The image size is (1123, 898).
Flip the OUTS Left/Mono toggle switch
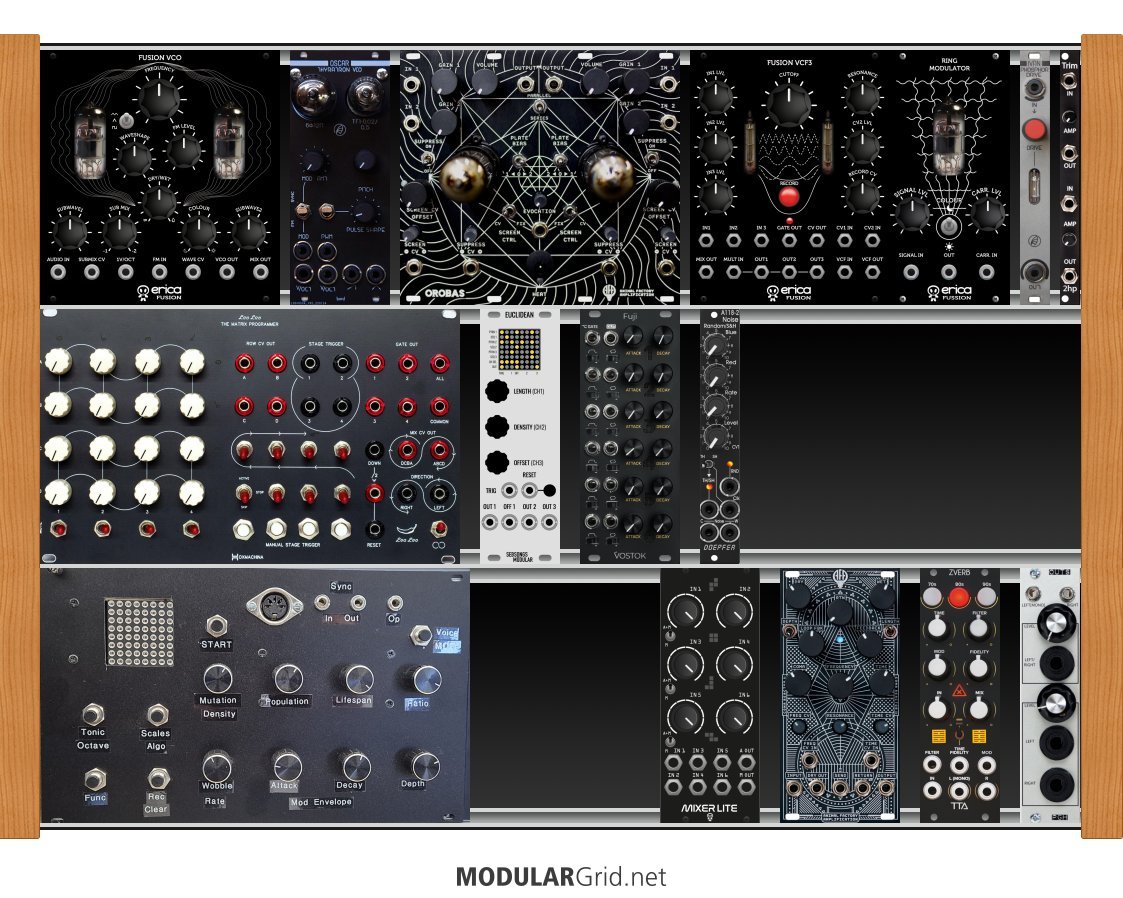(x=1032, y=594)
